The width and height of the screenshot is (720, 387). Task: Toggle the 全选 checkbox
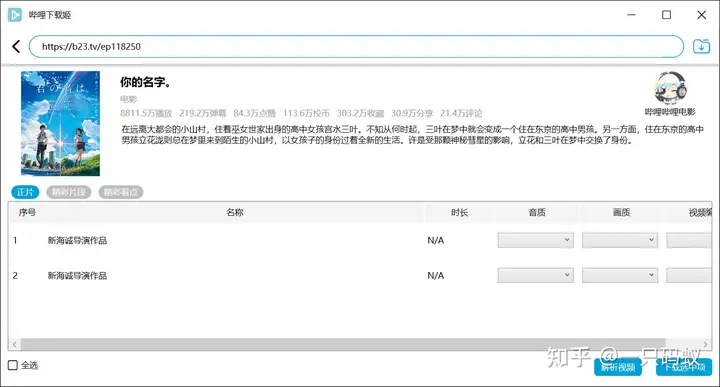[13, 365]
